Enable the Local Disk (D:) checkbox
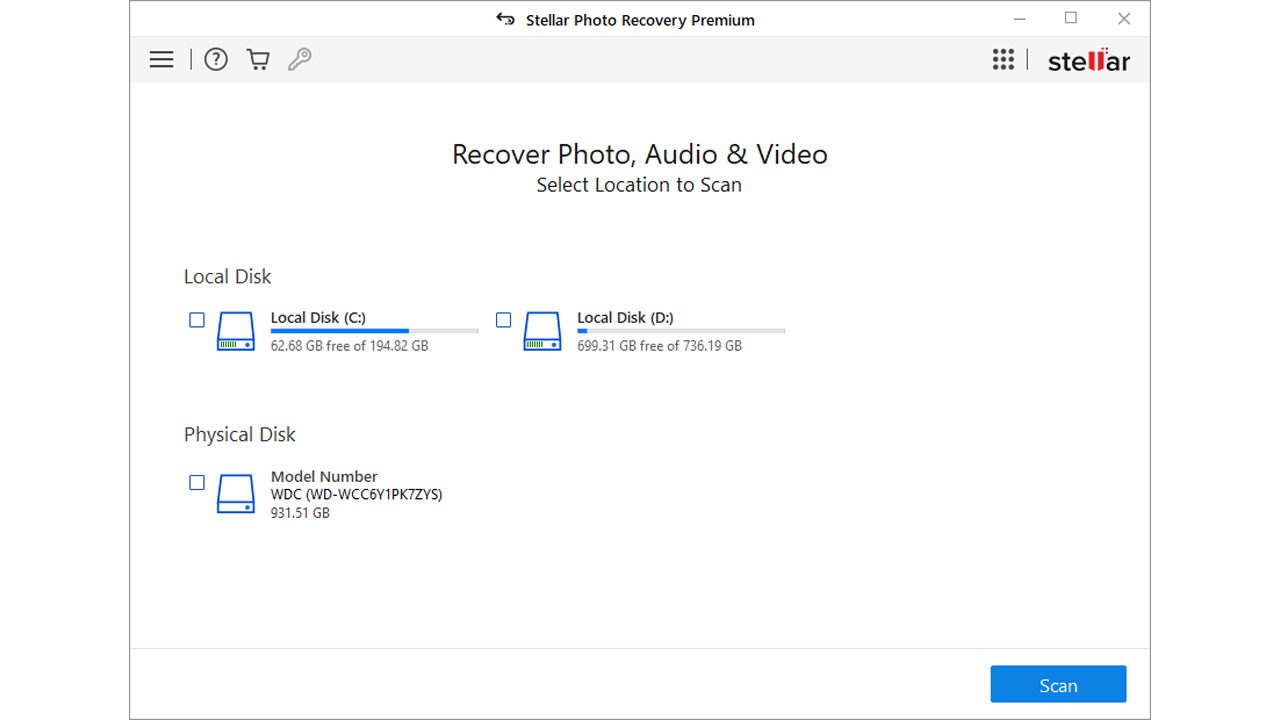 503,320
